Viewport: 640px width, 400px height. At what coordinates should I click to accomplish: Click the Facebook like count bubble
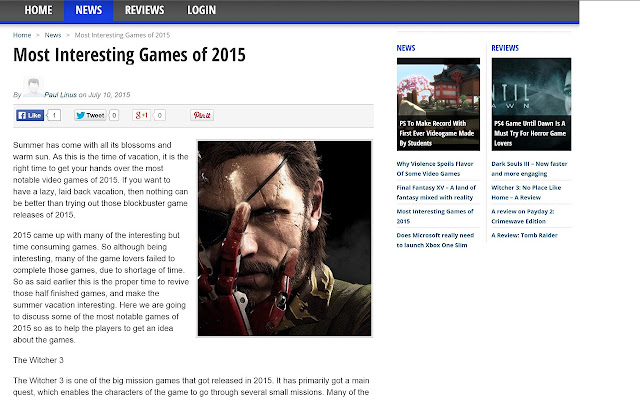54,115
